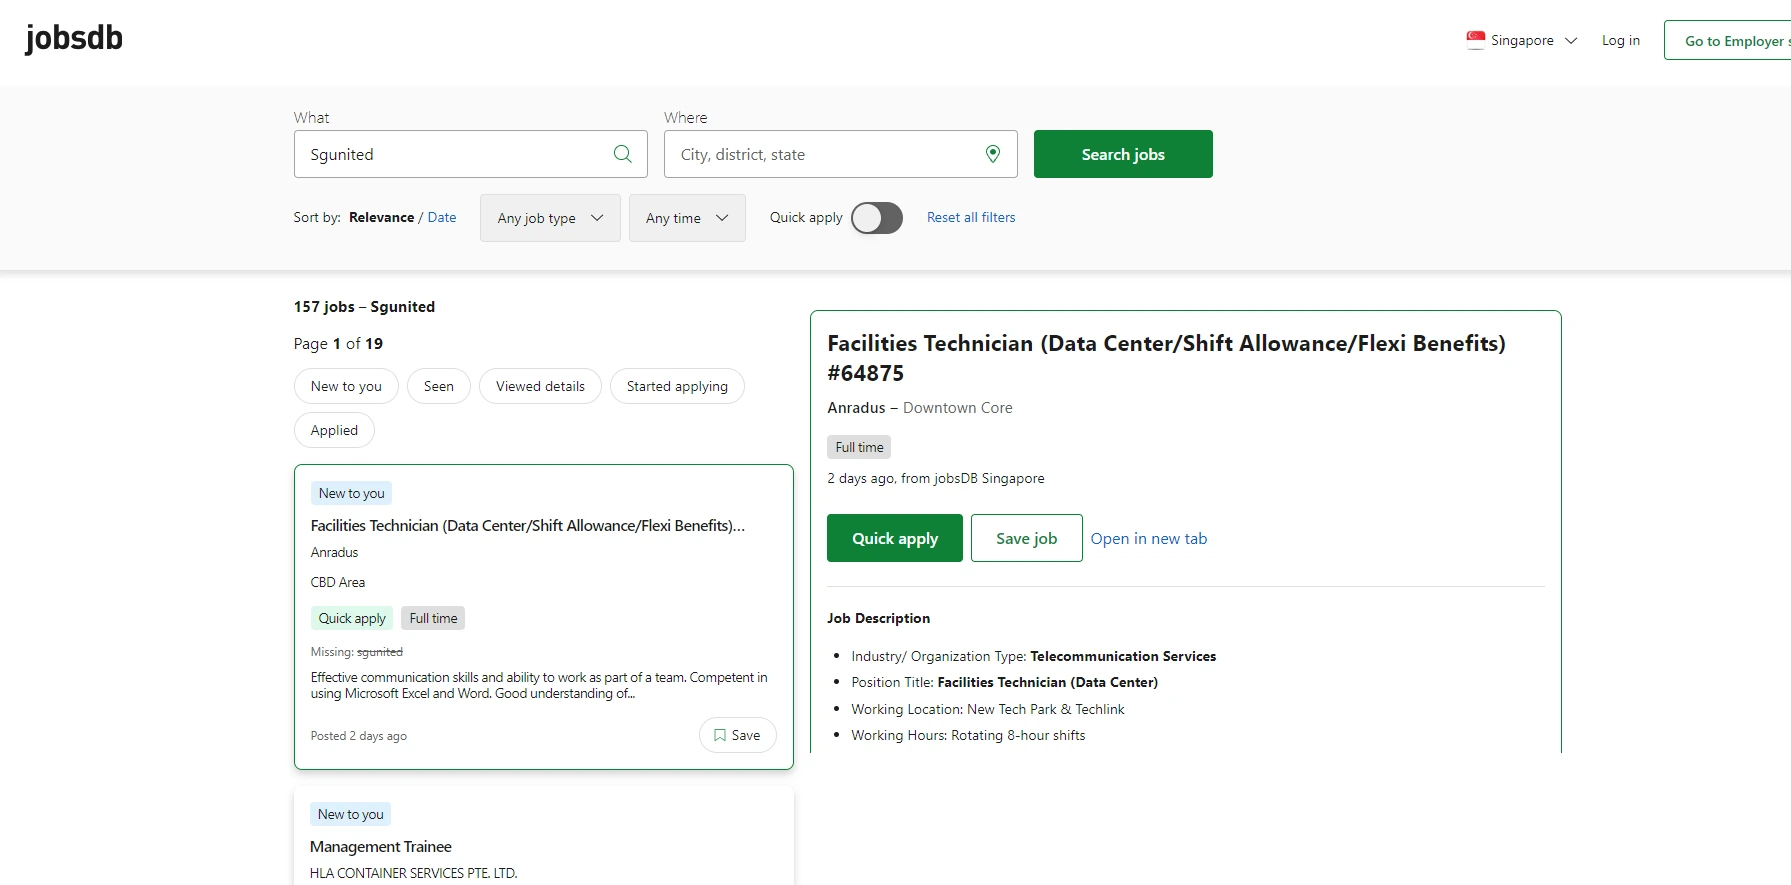Click Position Title: Facilities Technician line
The width and height of the screenshot is (1791, 885).
tap(1004, 682)
